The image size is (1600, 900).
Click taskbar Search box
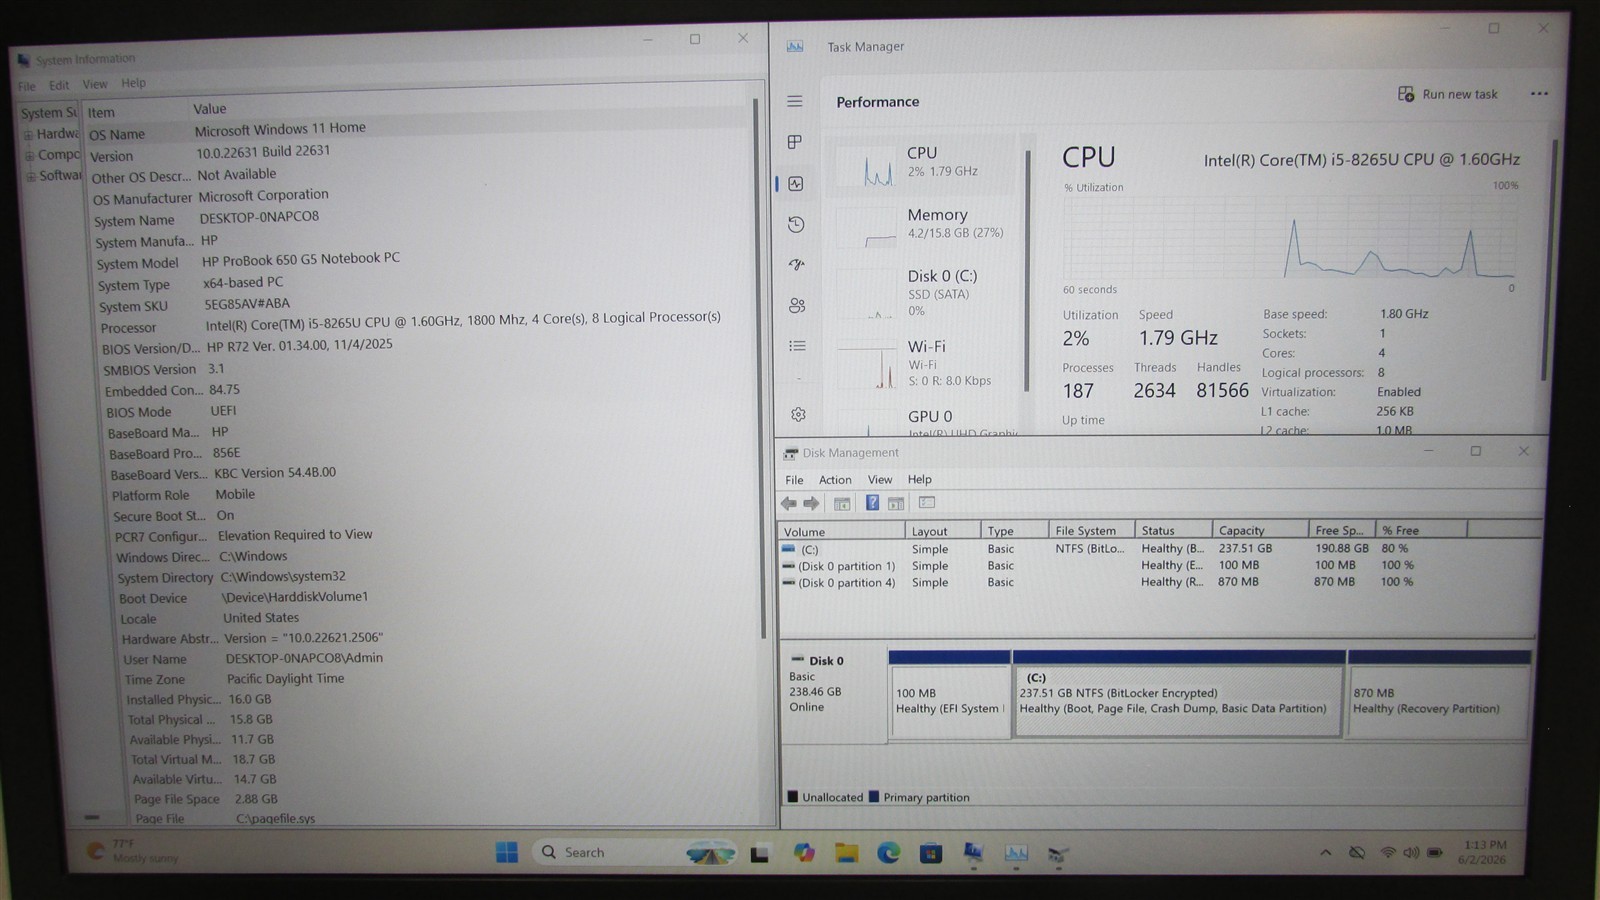tap(634, 852)
